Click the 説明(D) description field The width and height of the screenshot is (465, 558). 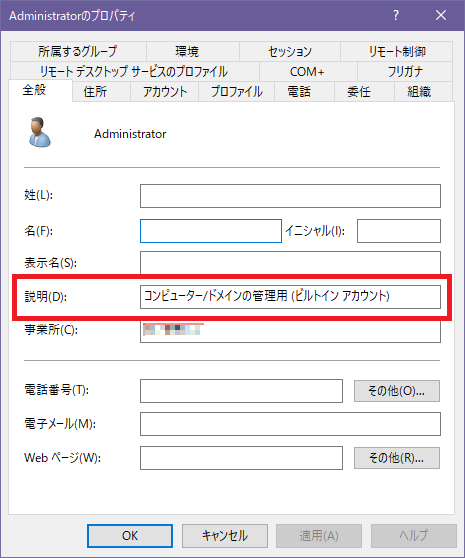(290, 297)
